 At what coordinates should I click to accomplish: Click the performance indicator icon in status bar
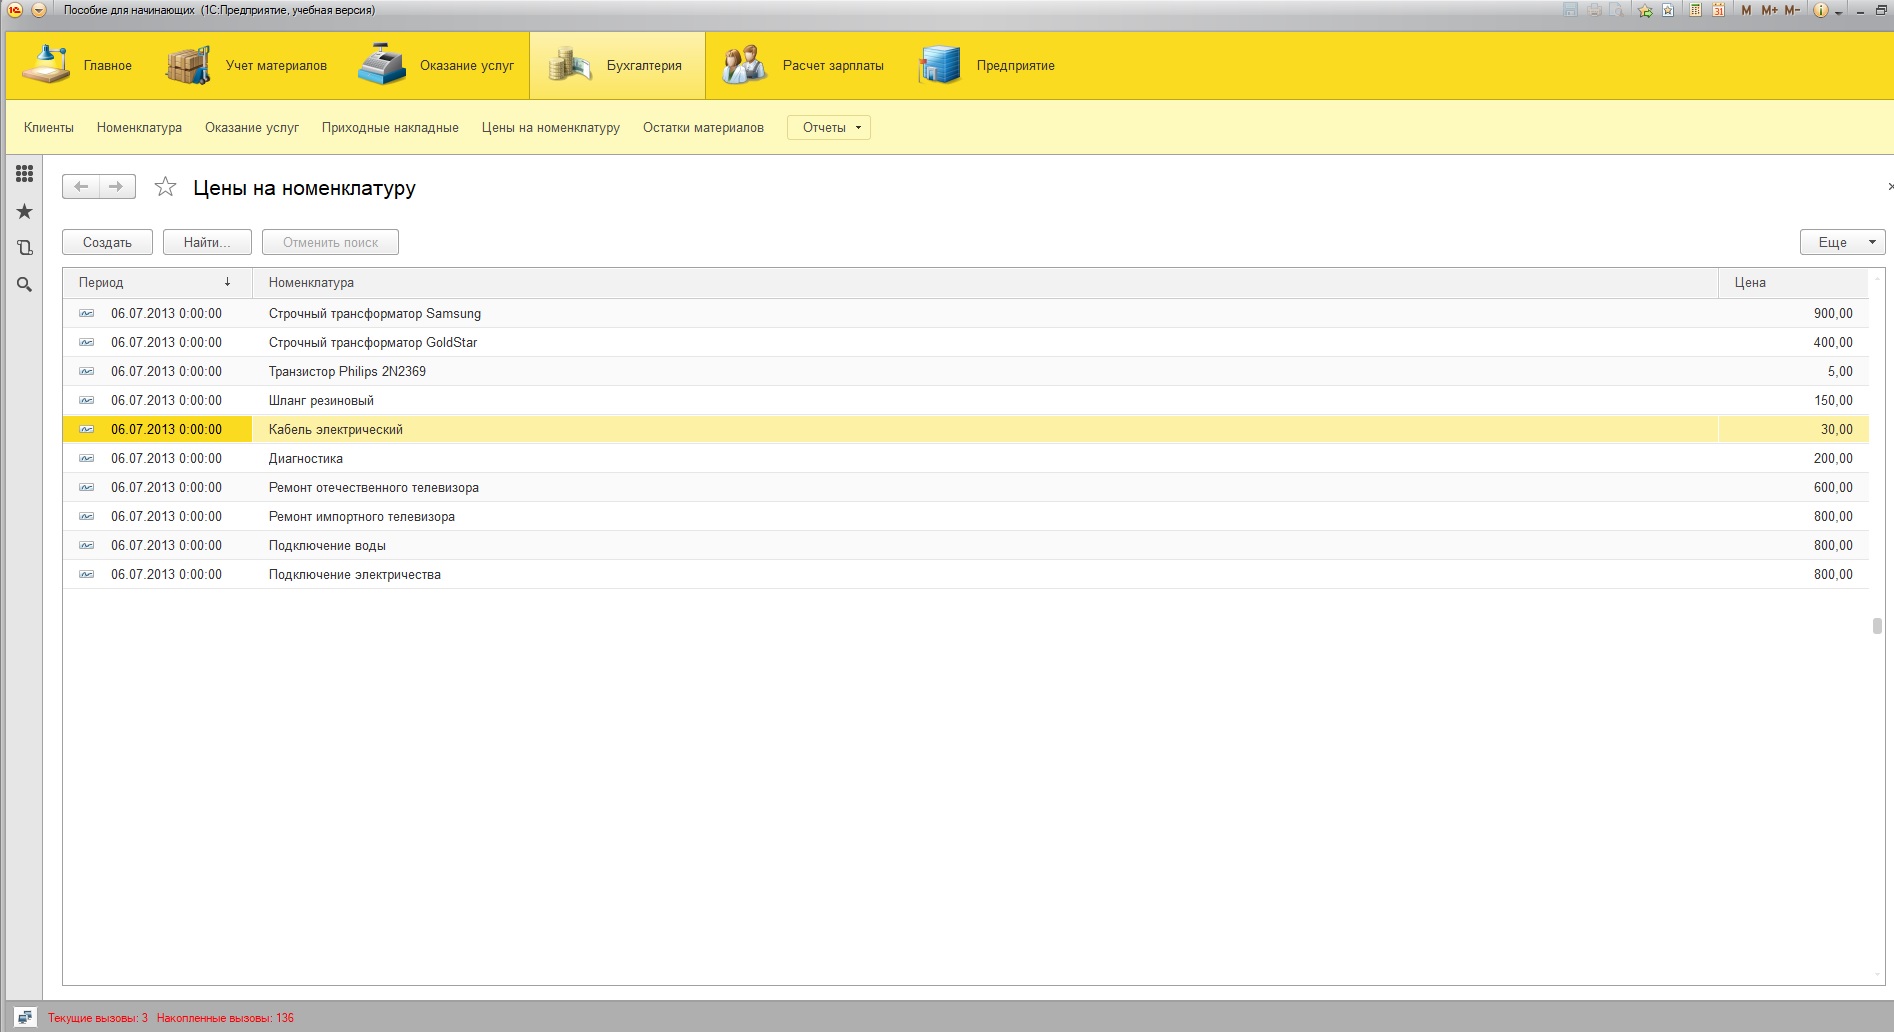25,1017
